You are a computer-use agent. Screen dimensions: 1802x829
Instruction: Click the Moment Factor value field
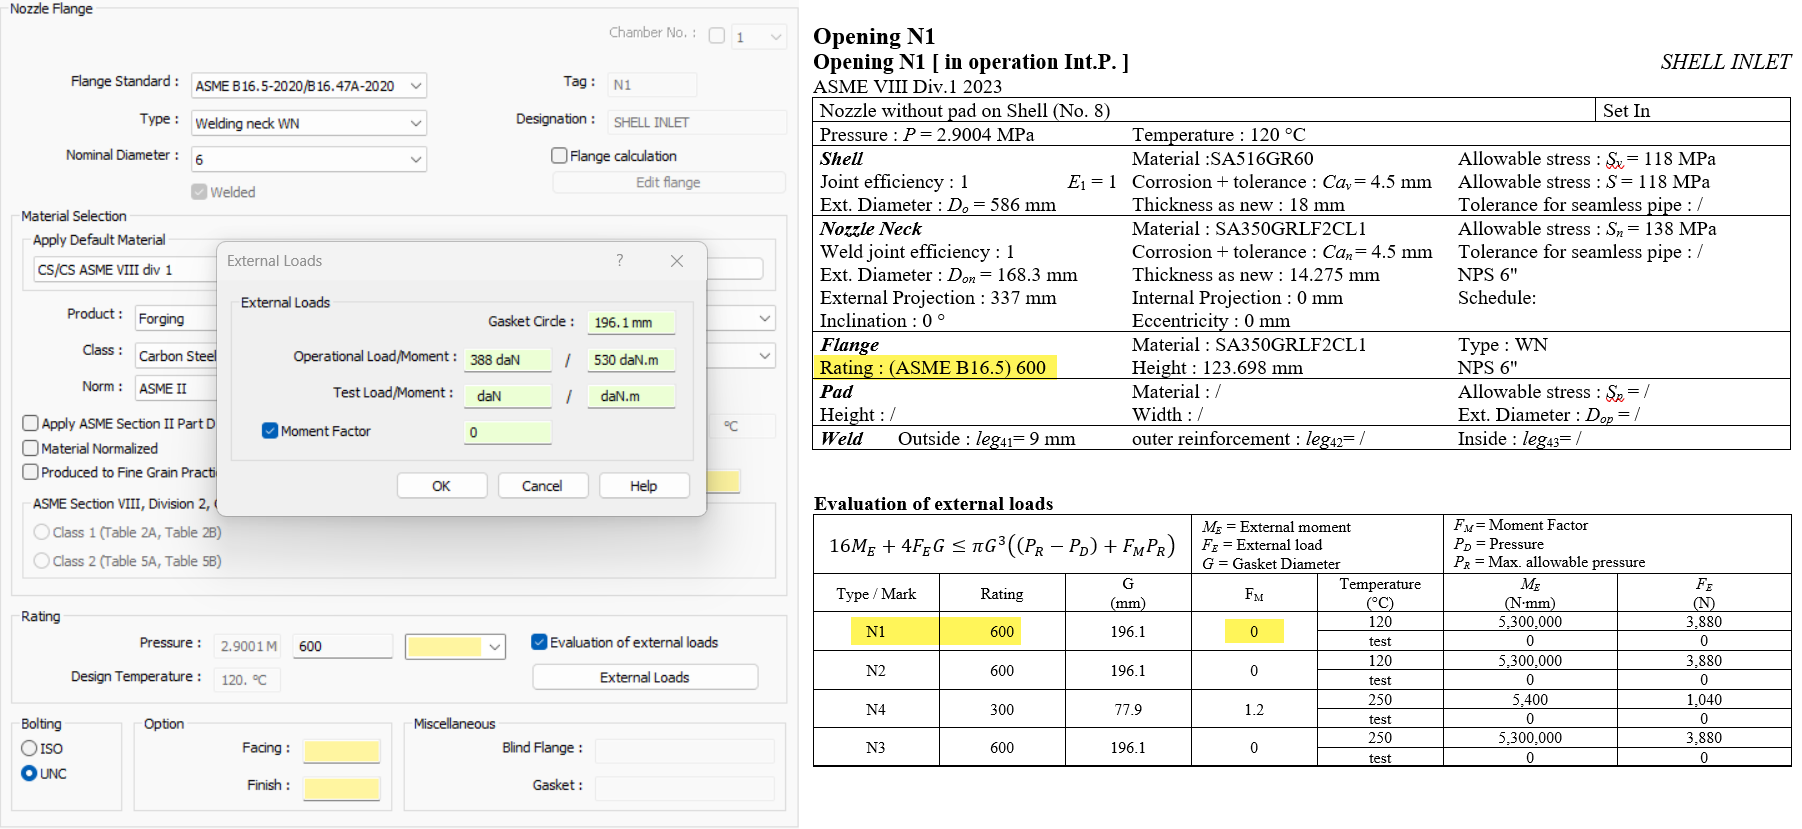coord(508,432)
